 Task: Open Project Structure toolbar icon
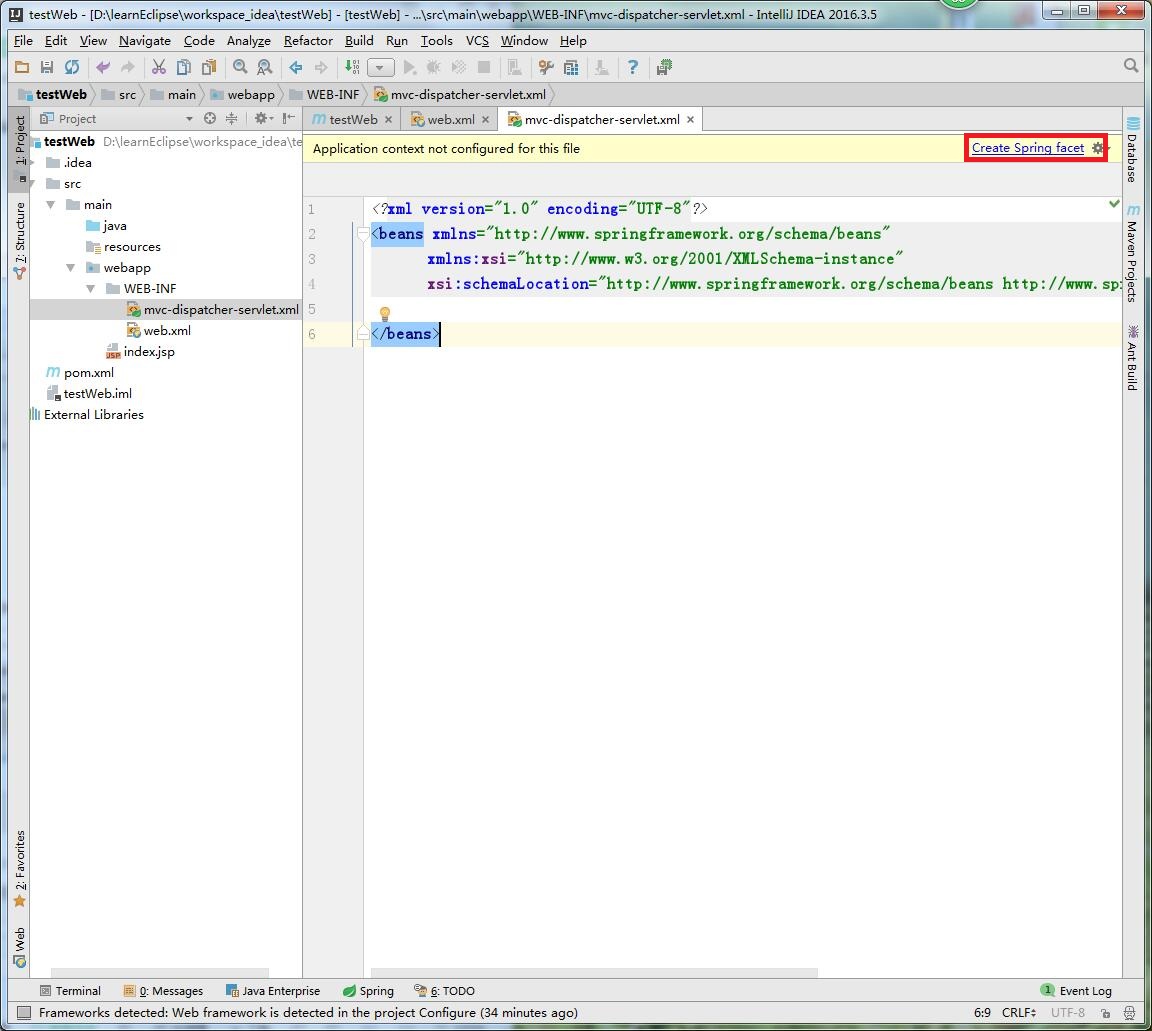click(x=571, y=68)
